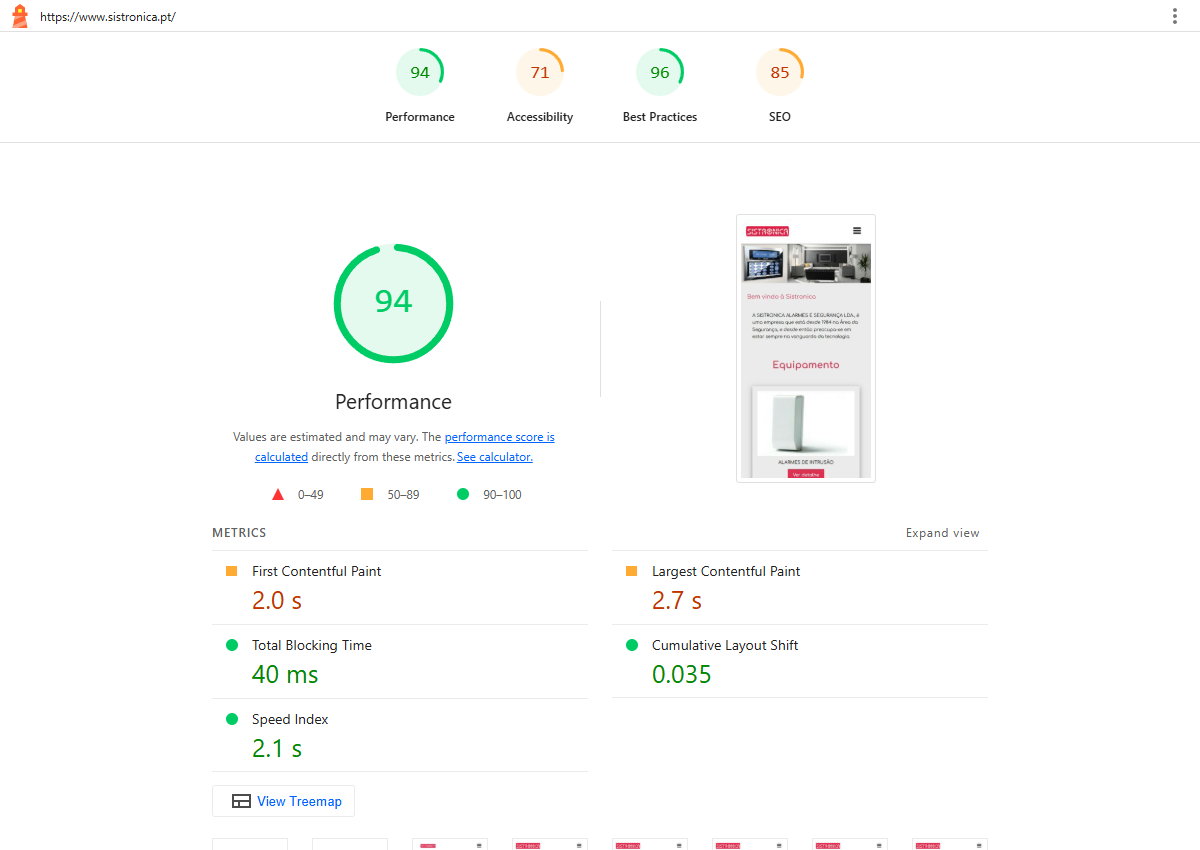The image size is (1200, 850).
Task: Open the 'performance score is calculated' link
Action: click(x=404, y=447)
